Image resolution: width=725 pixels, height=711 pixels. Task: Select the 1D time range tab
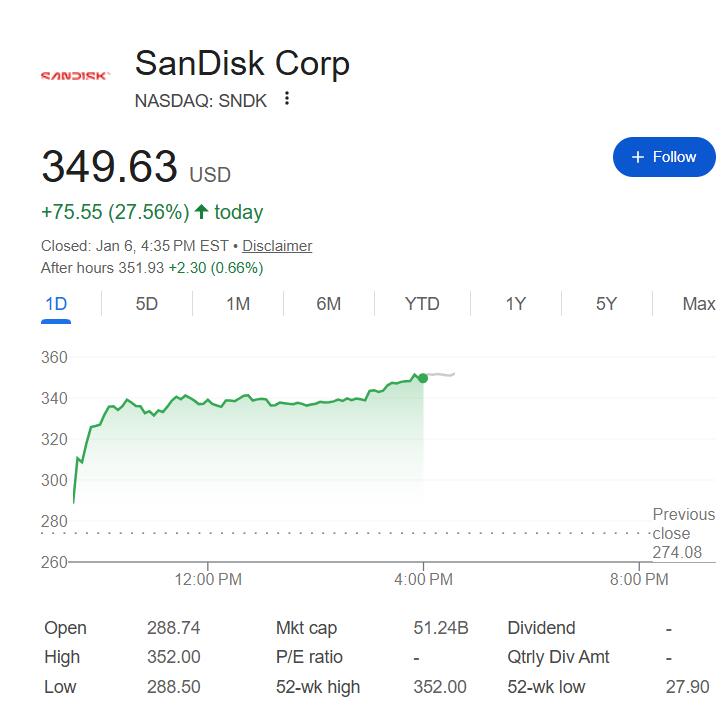[x=56, y=304]
